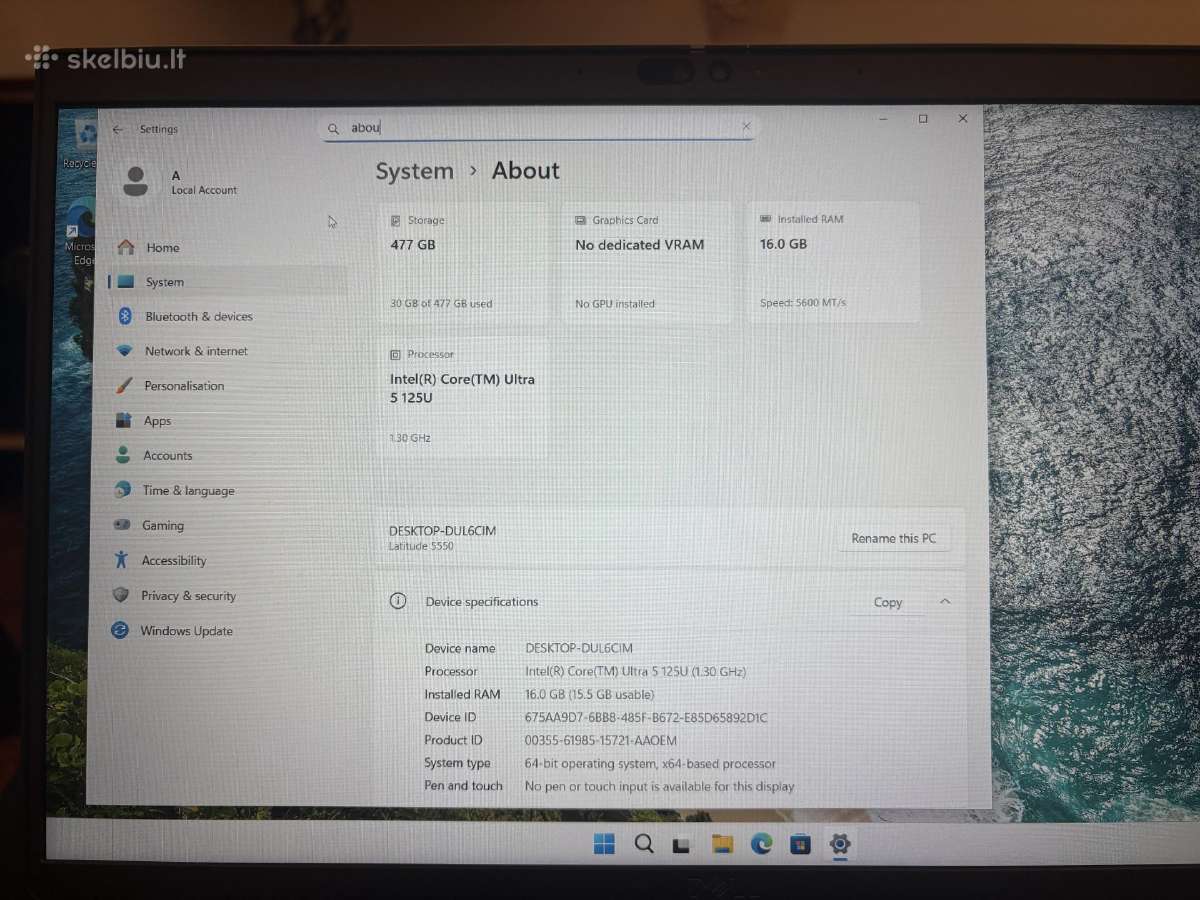The image size is (1200, 900).
Task: Open Privacy & security settings
Action: 188,596
